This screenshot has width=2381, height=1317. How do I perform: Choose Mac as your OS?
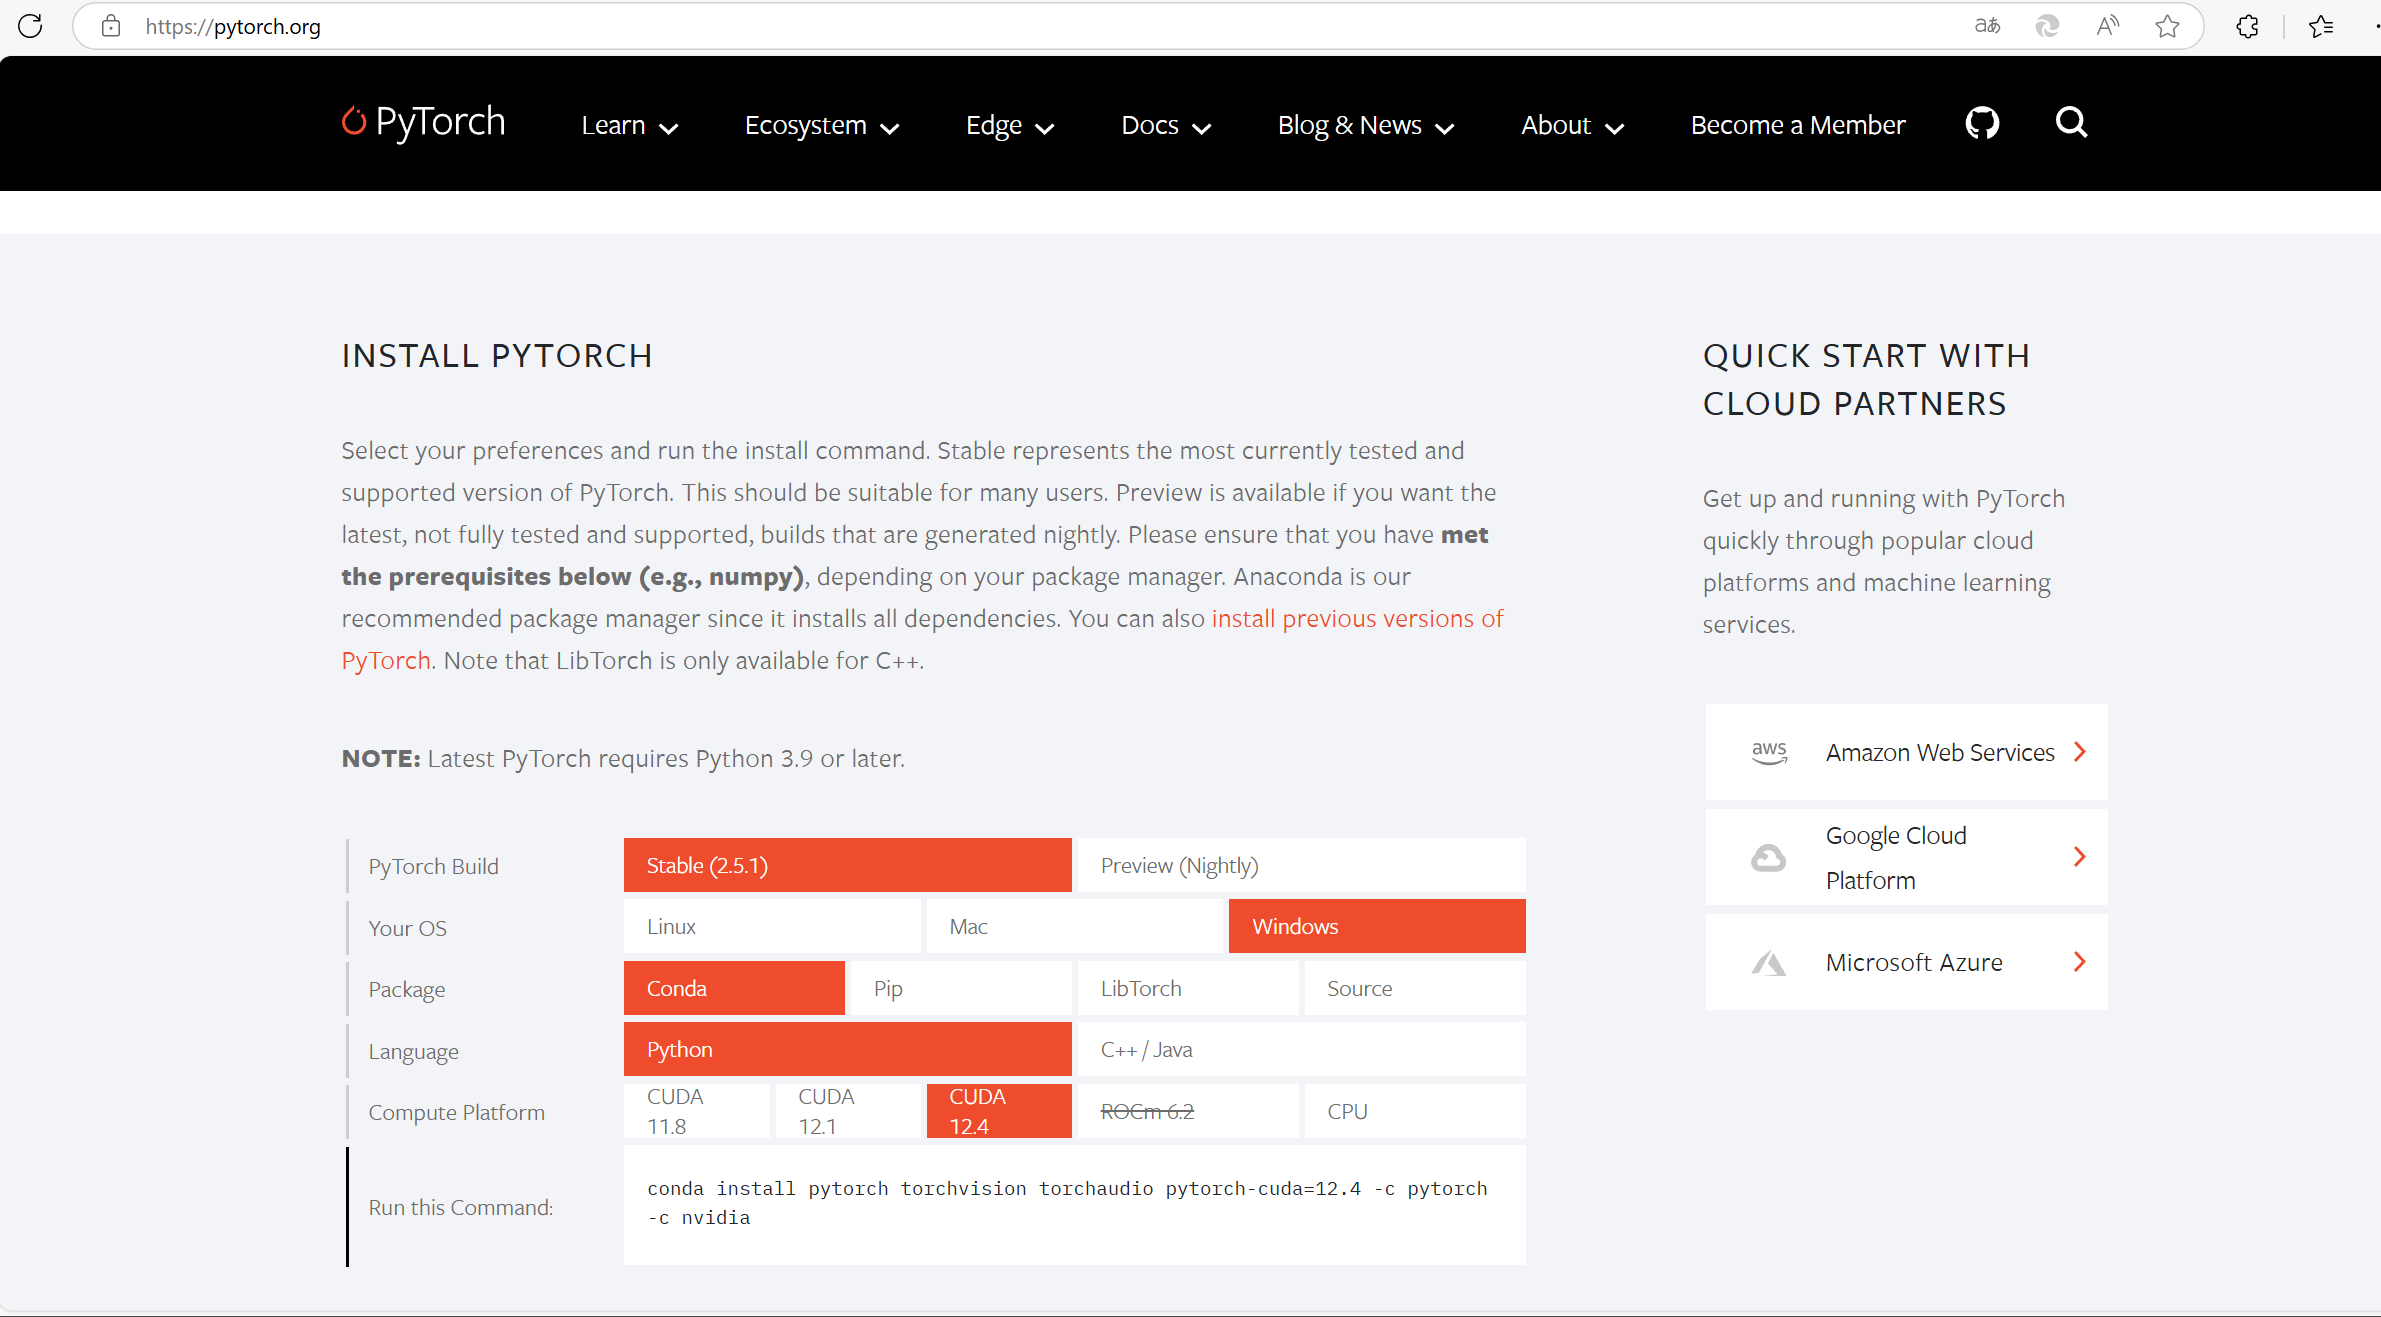pos(1075,926)
